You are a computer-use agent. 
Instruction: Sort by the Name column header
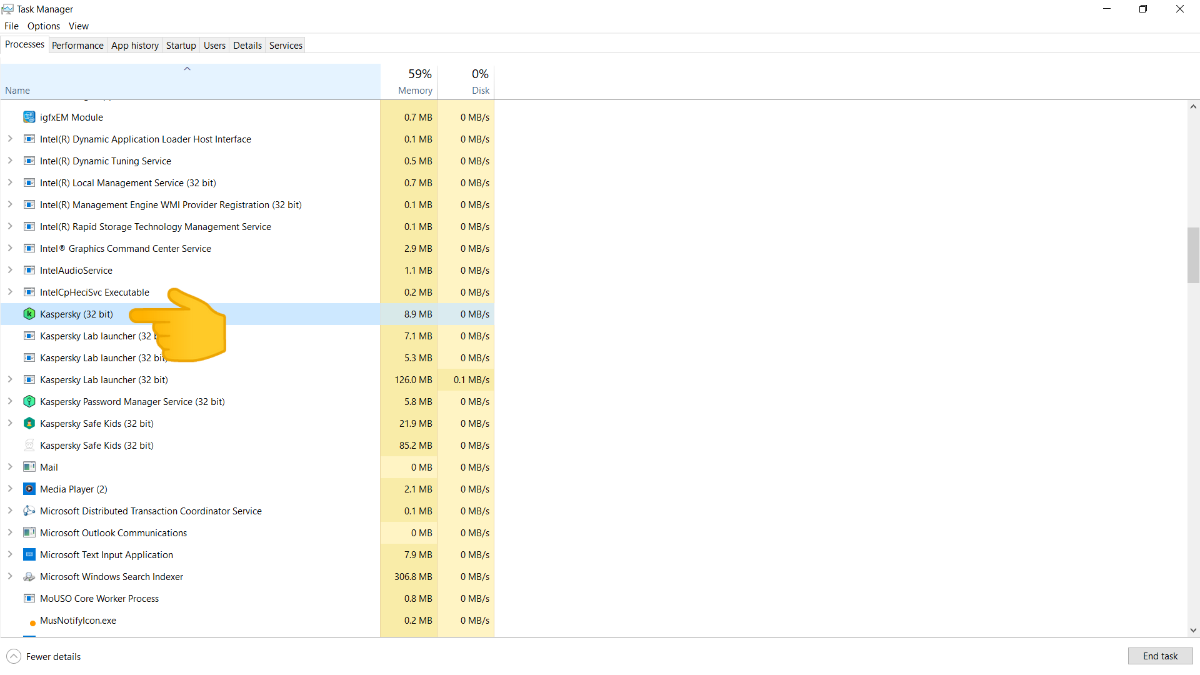point(190,82)
